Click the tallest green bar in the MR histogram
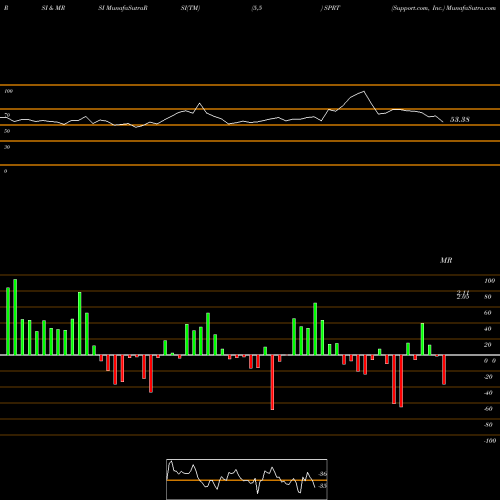 [15, 317]
